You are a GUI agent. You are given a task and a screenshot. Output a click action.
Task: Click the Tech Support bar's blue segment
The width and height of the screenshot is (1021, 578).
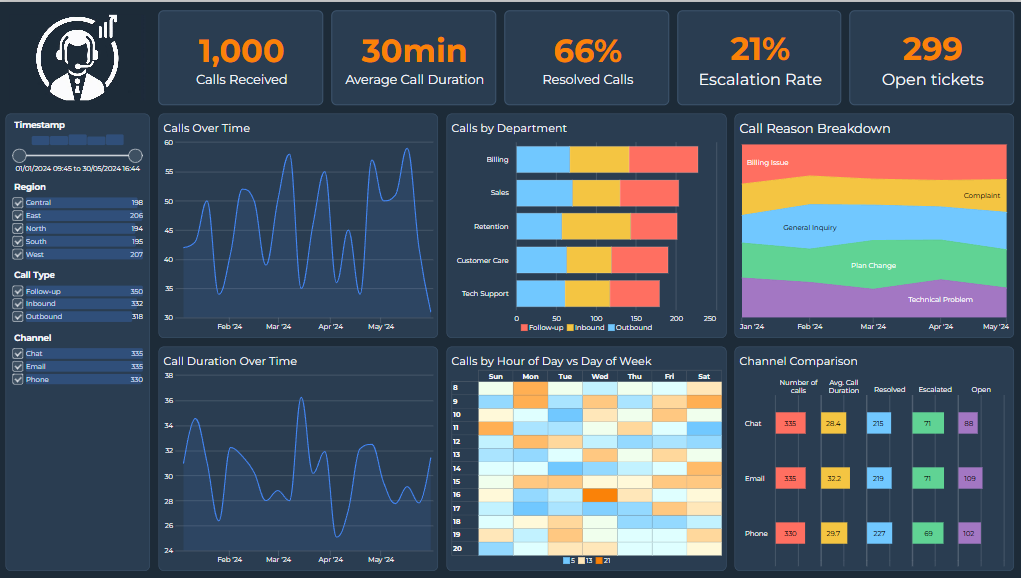tap(540, 294)
